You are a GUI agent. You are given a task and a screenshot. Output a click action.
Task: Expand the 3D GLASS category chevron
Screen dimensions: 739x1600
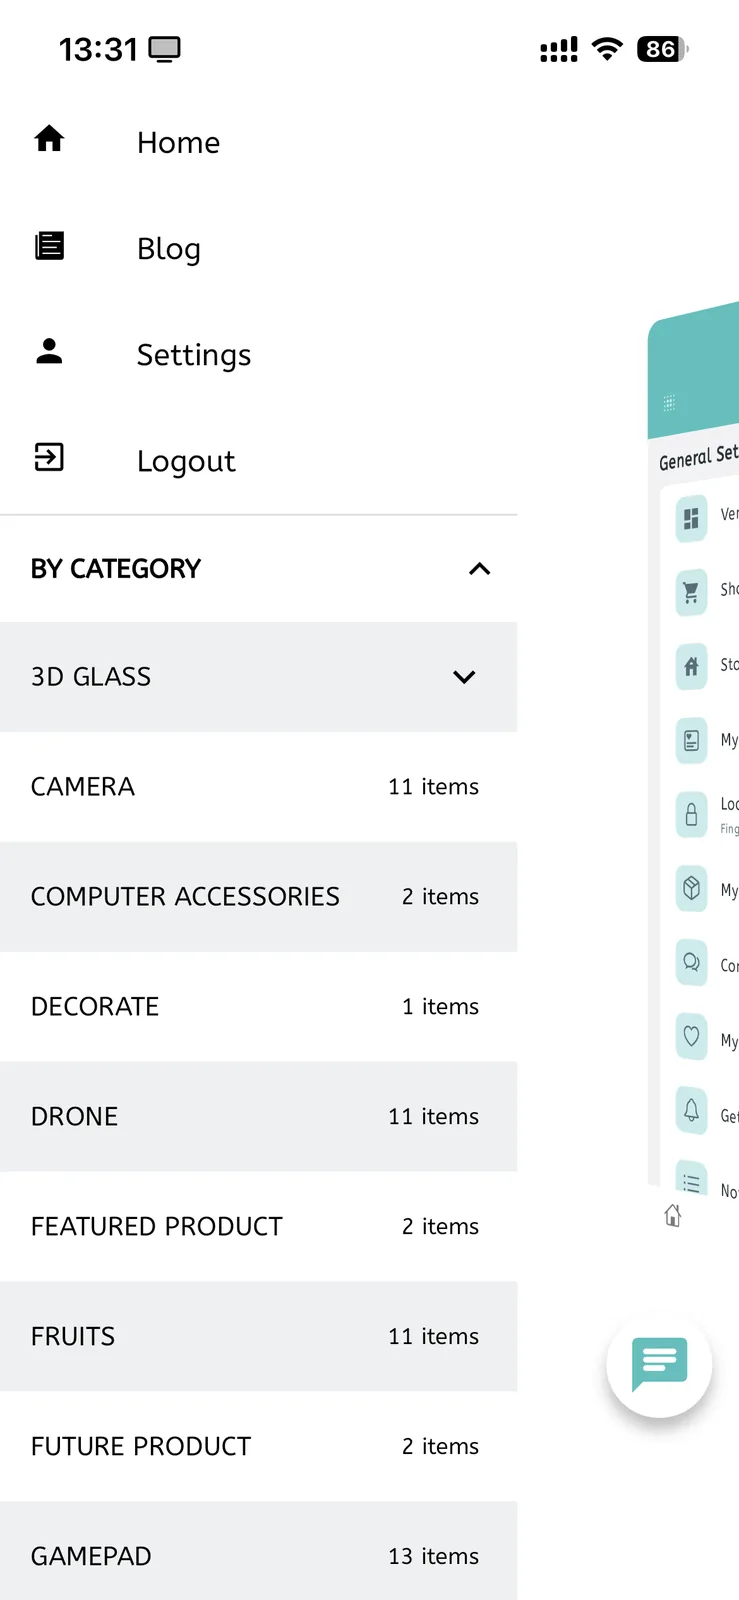pyautogui.click(x=464, y=677)
